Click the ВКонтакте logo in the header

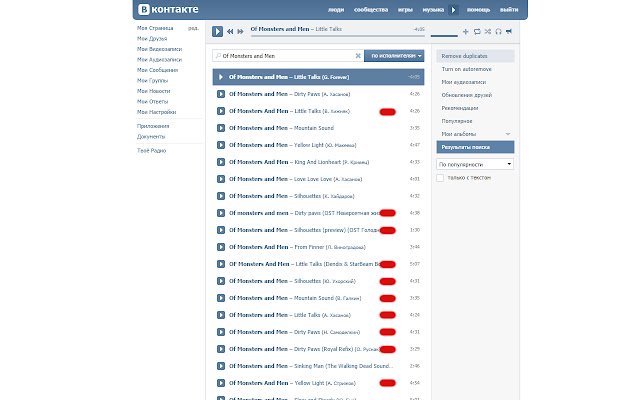click(168, 9)
